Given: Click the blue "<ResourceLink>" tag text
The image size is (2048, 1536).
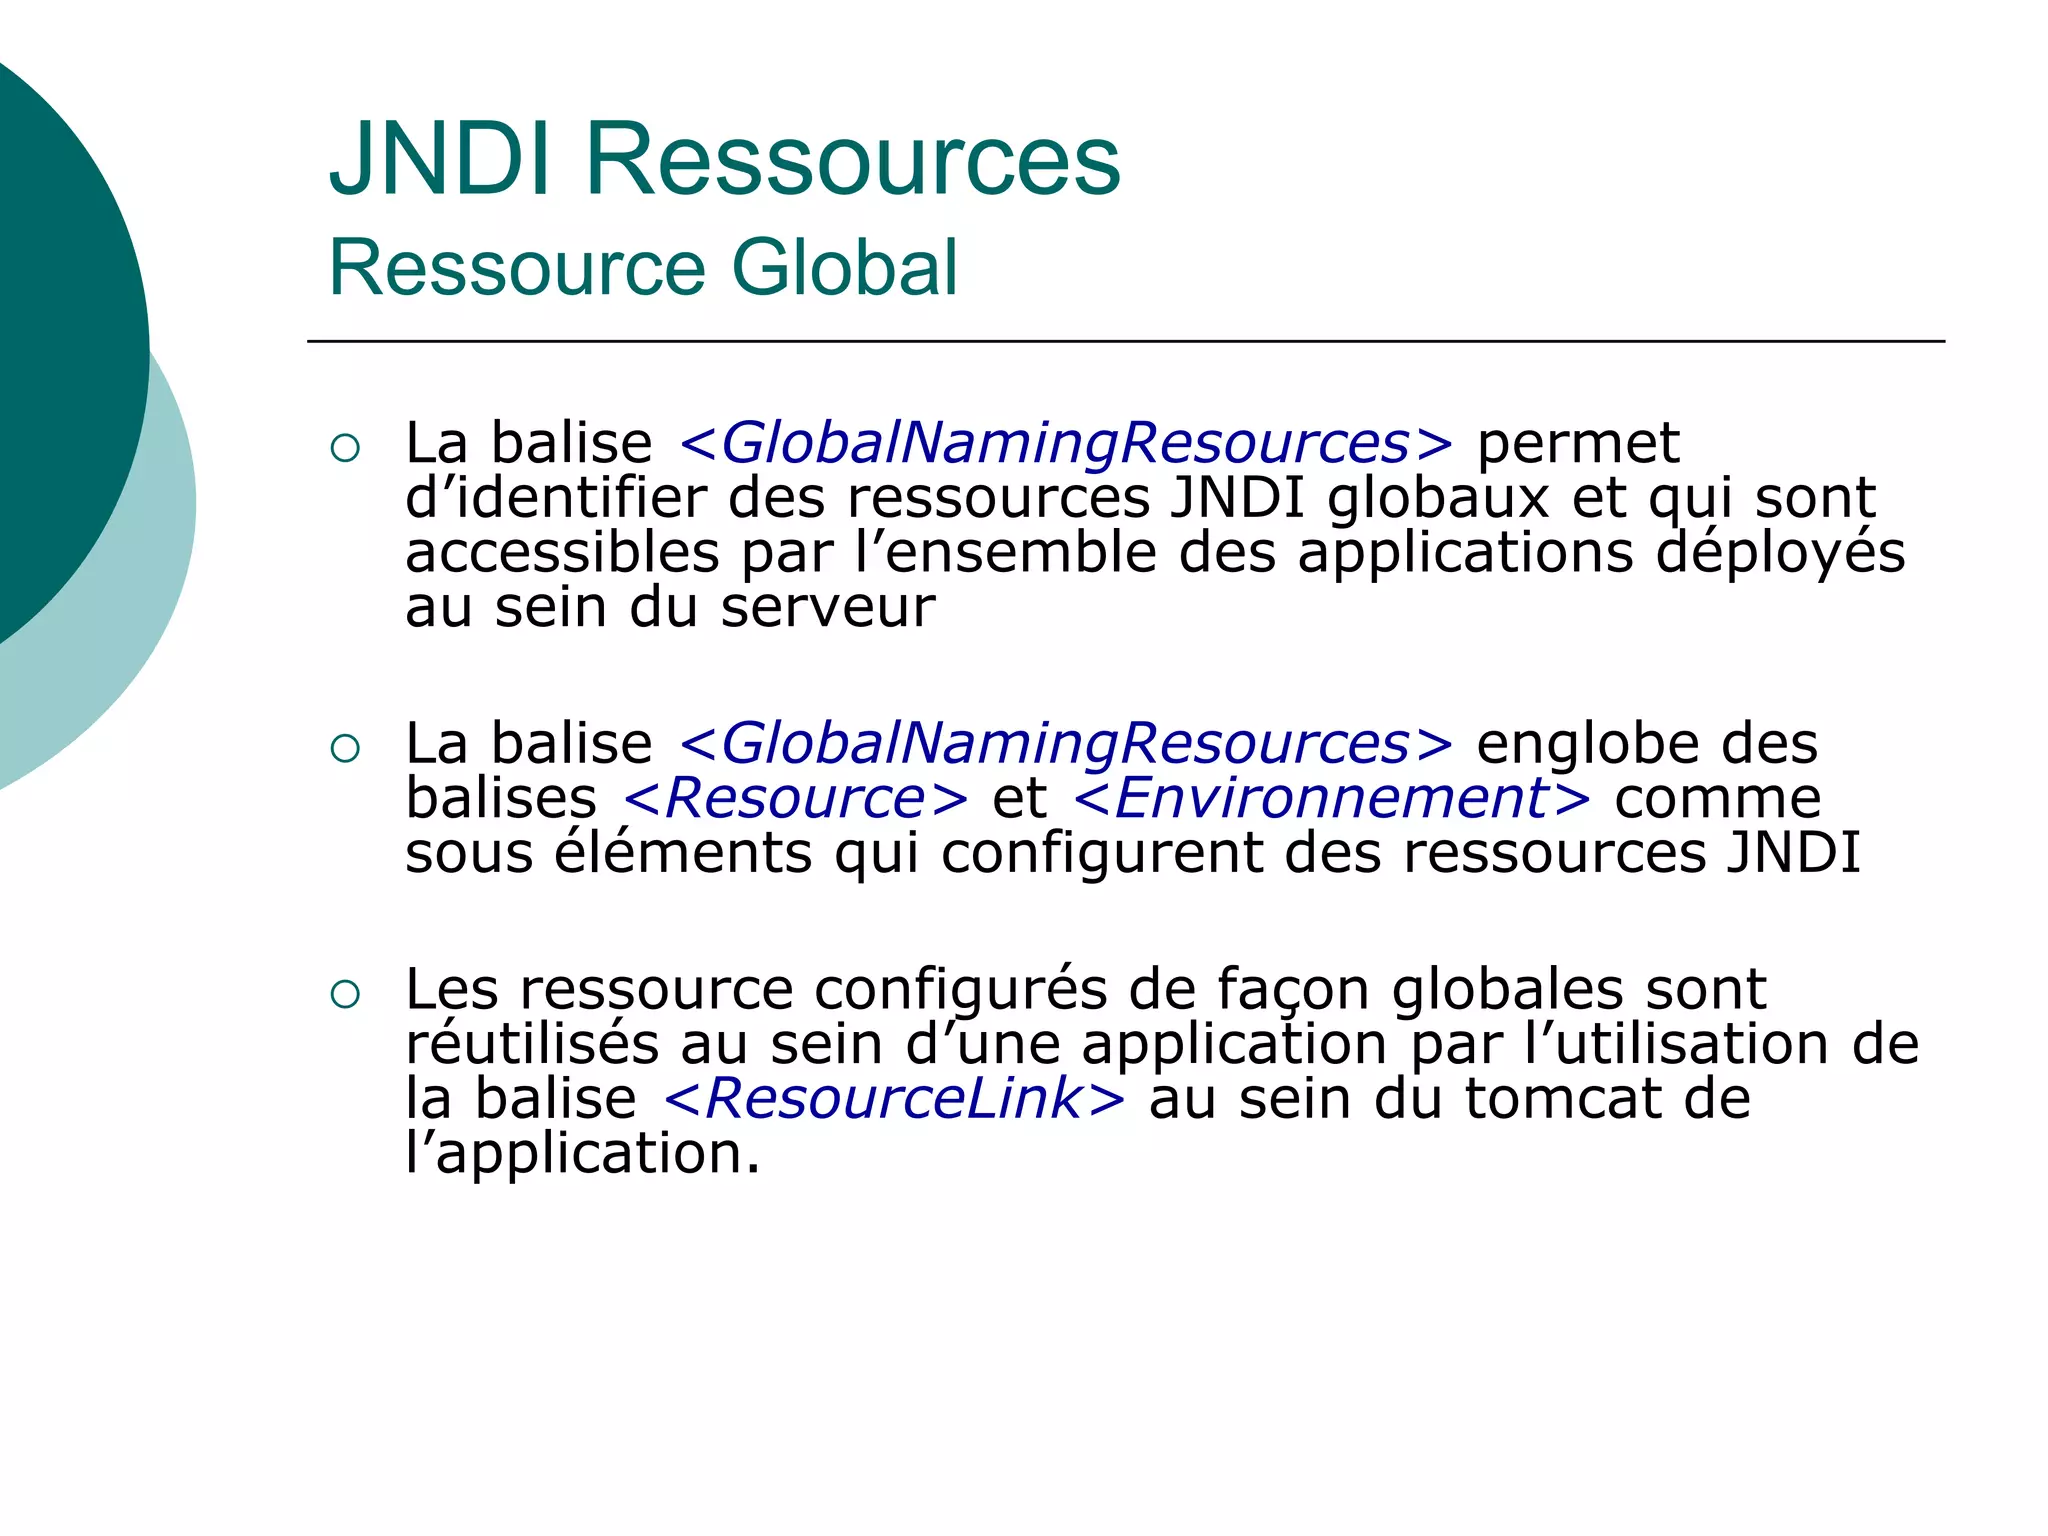Looking at the screenshot, I should 894,1098.
